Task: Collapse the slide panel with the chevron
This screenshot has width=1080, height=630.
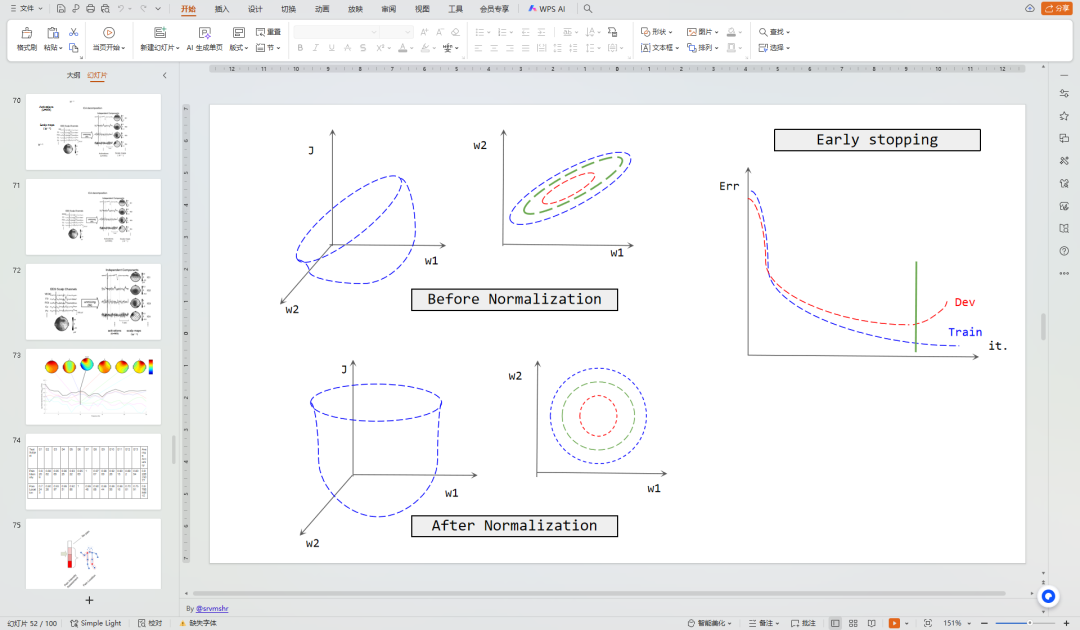Action: pos(165,75)
